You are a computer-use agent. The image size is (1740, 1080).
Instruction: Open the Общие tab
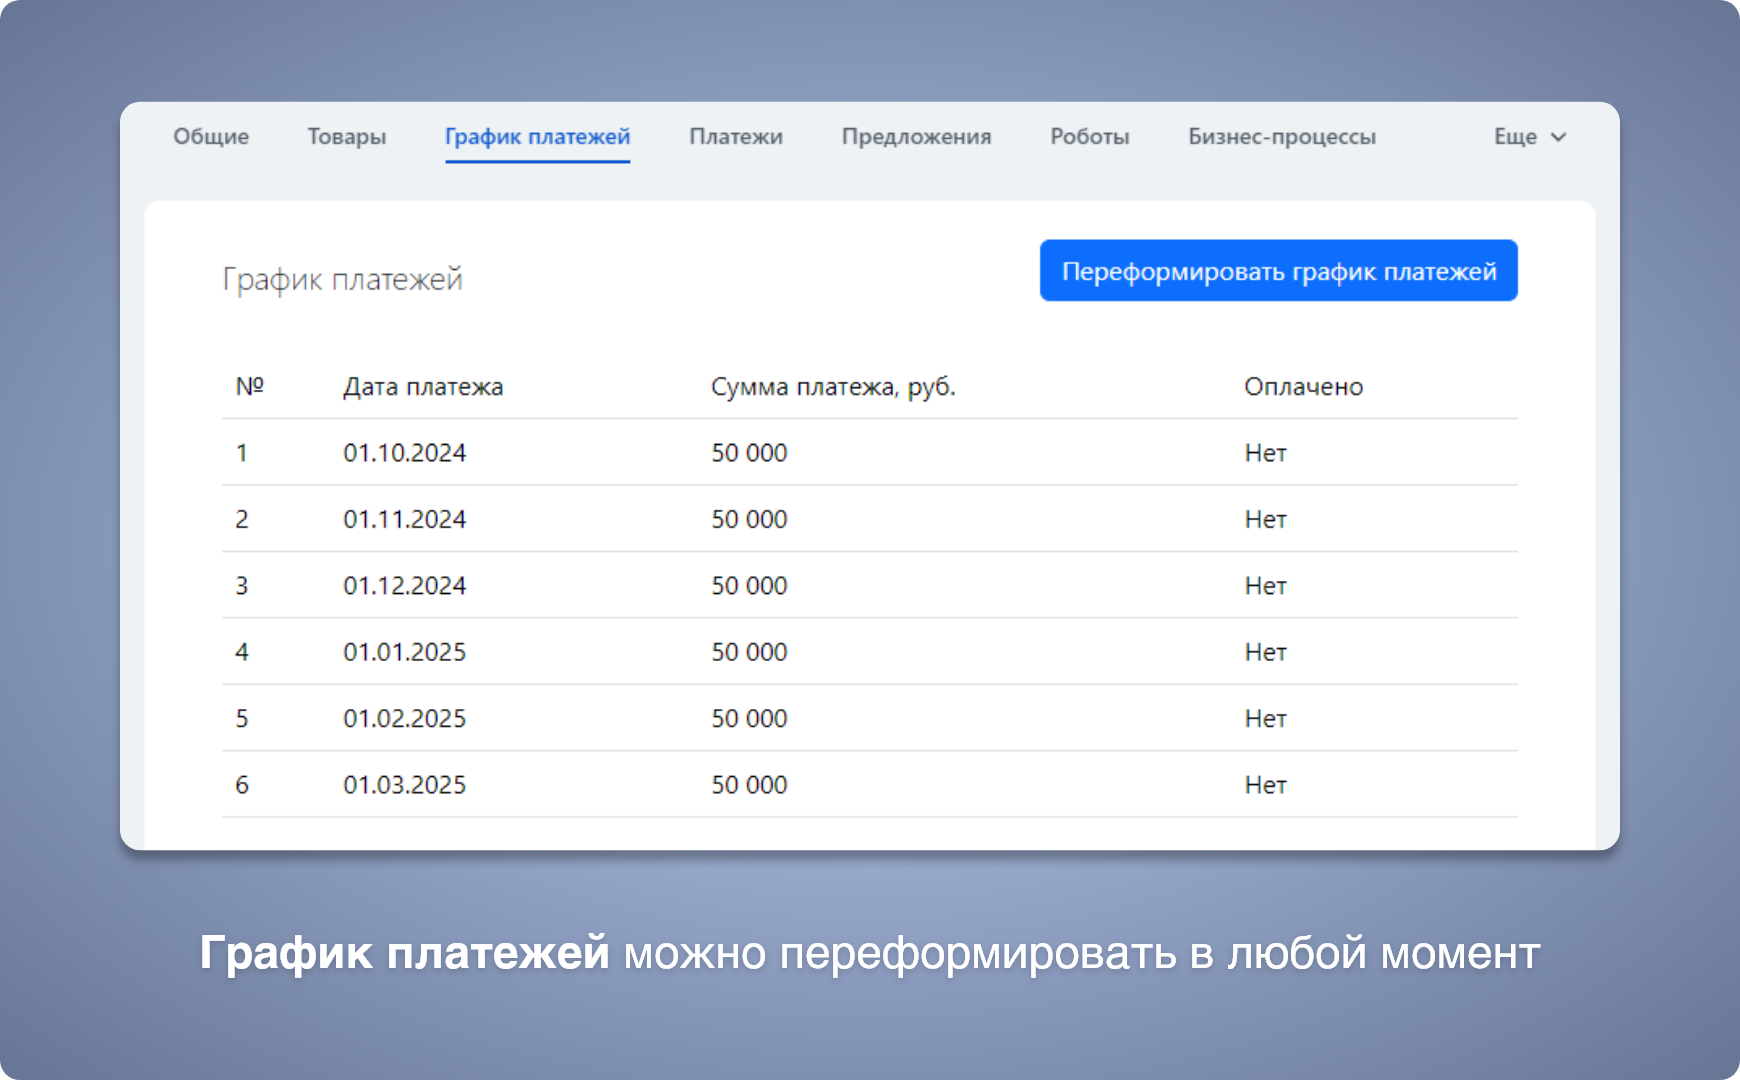(x=211, y=137)
